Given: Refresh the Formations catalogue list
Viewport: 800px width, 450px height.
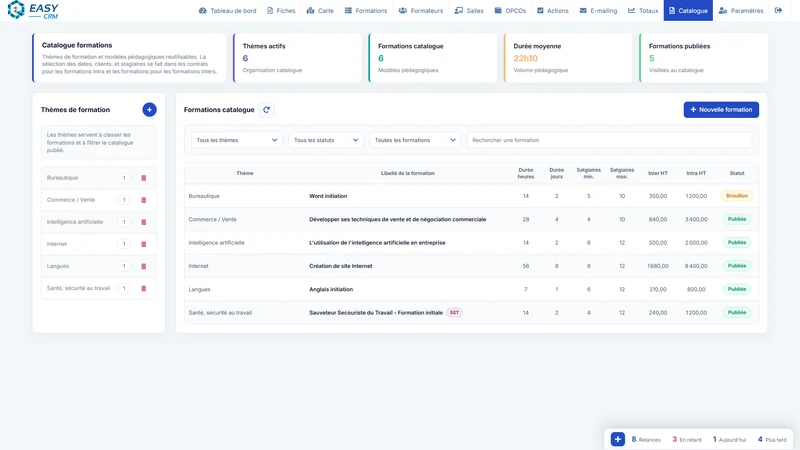Looking at the screenshot, I should click(x=266, y=110).
